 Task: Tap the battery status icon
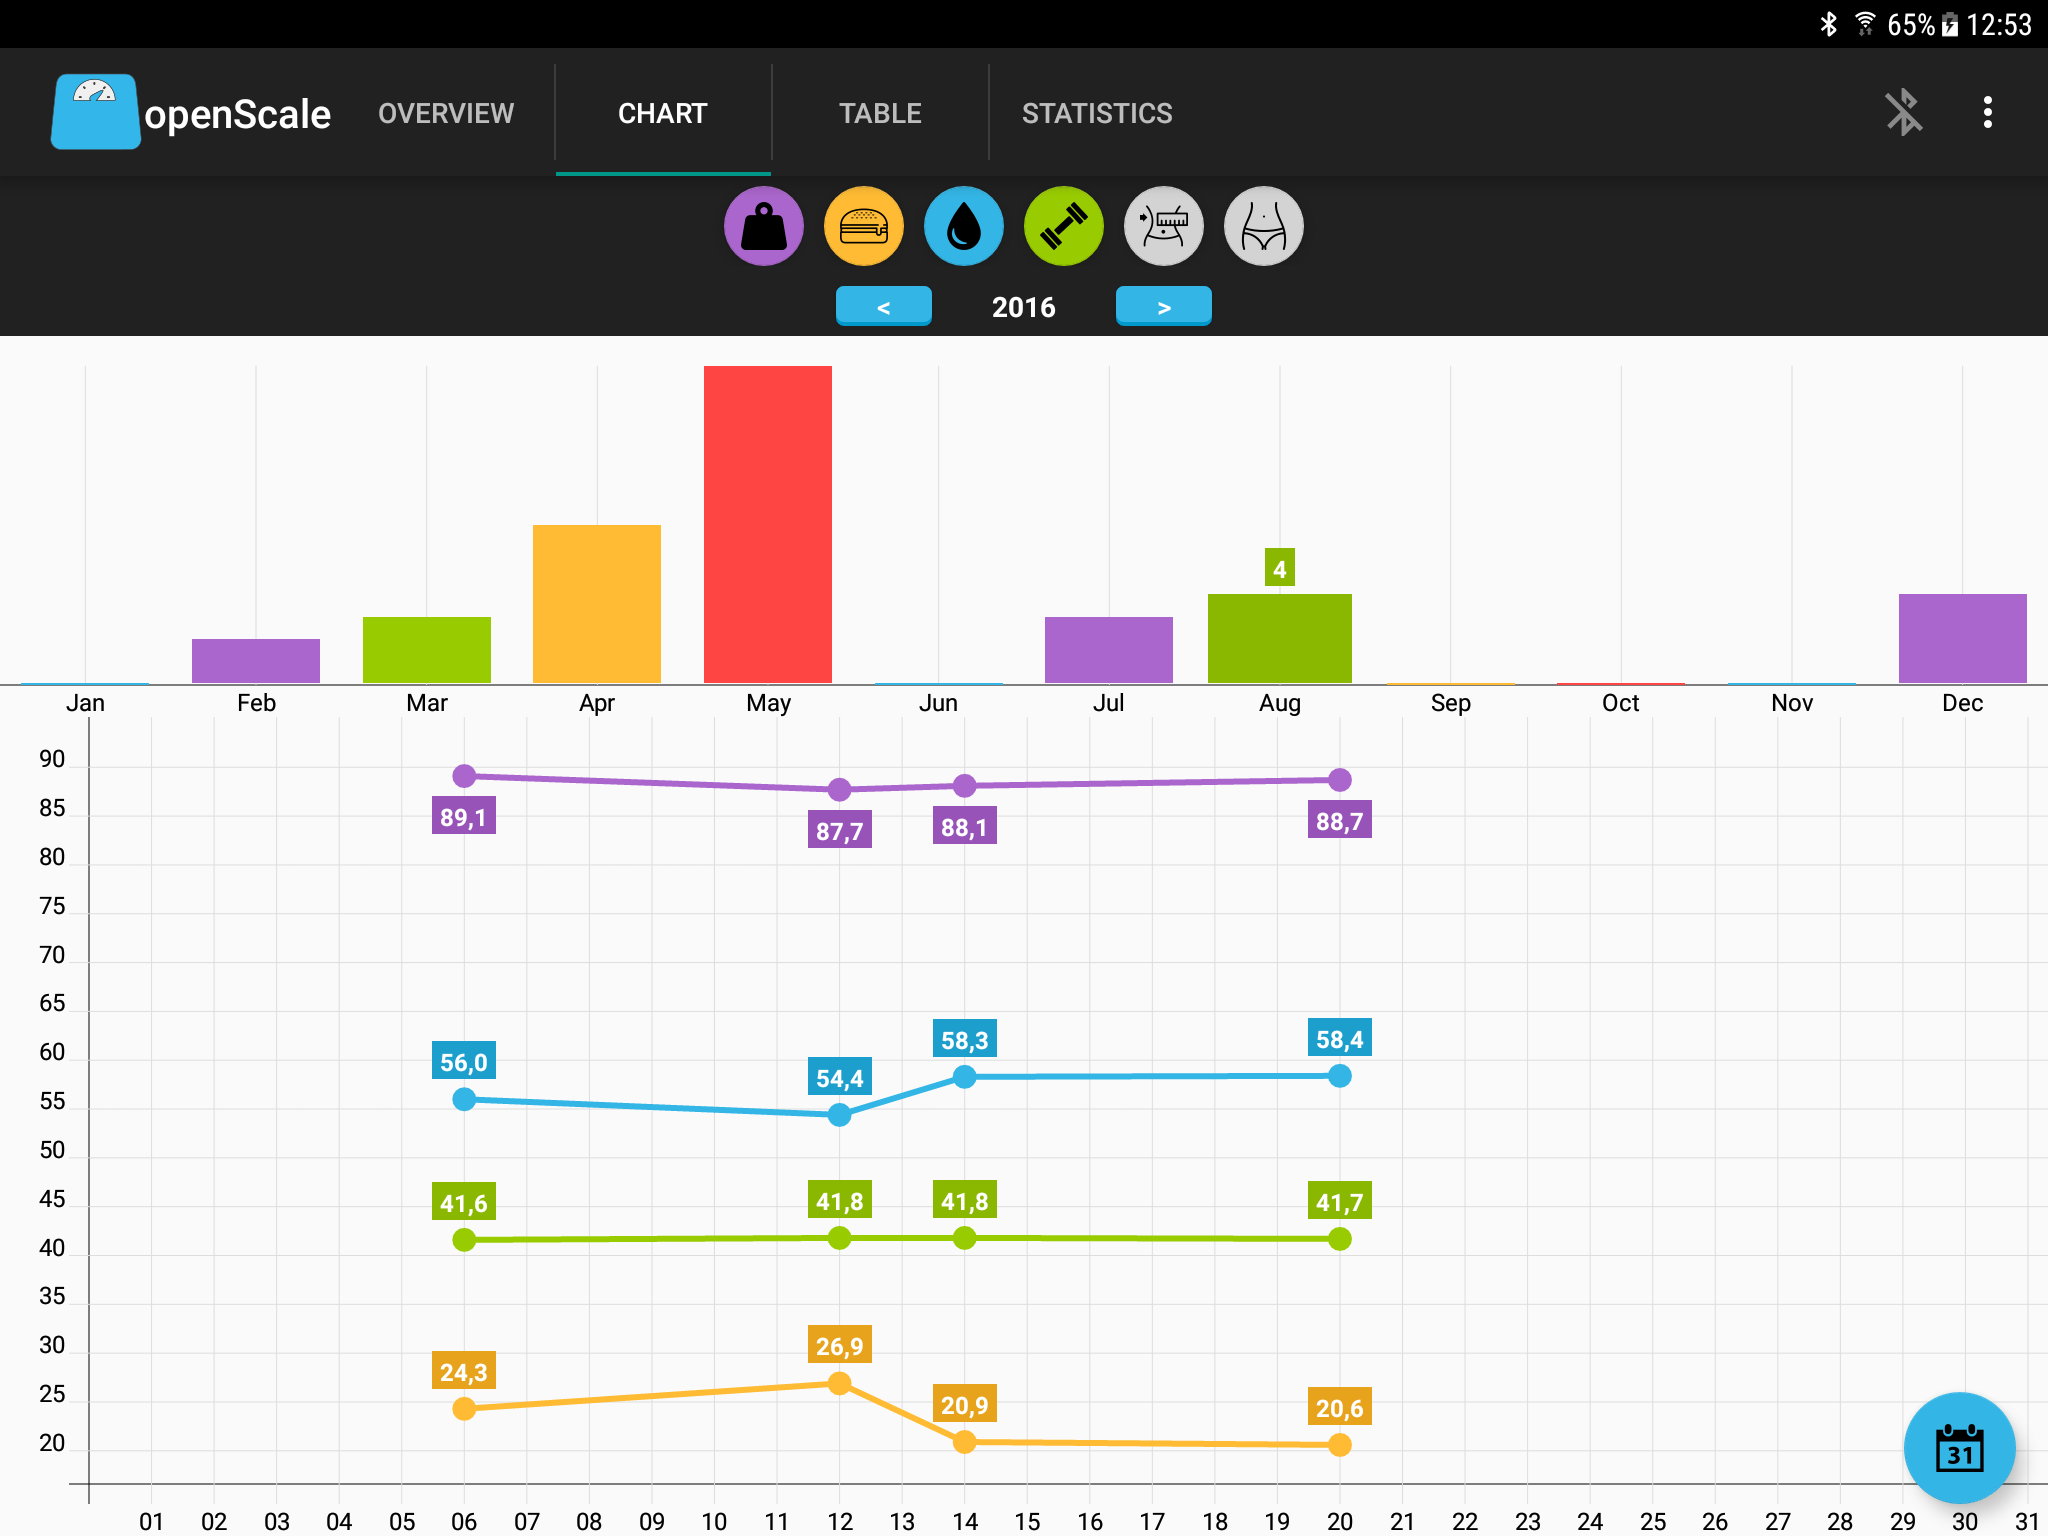[1950, 24]
